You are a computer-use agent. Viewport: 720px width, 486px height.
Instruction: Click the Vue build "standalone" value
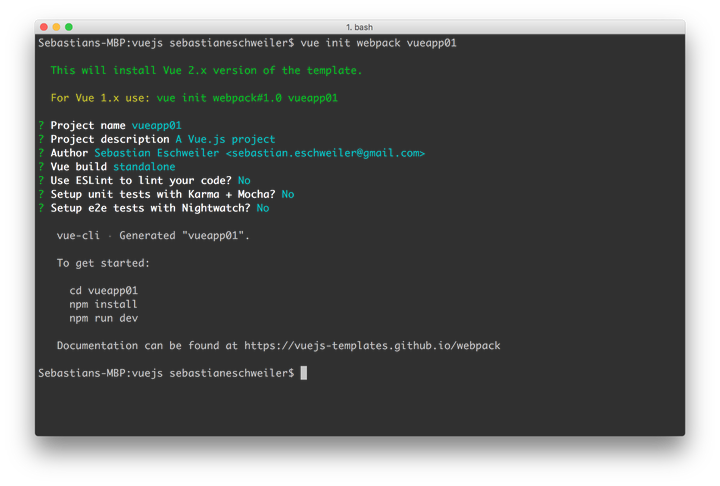(x=144, y=167)
